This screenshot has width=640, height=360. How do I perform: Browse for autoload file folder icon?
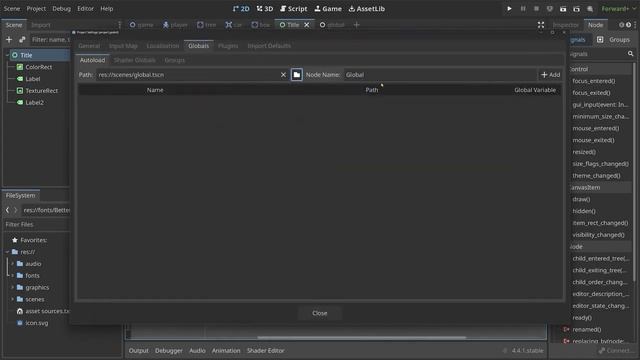point(297,75)
